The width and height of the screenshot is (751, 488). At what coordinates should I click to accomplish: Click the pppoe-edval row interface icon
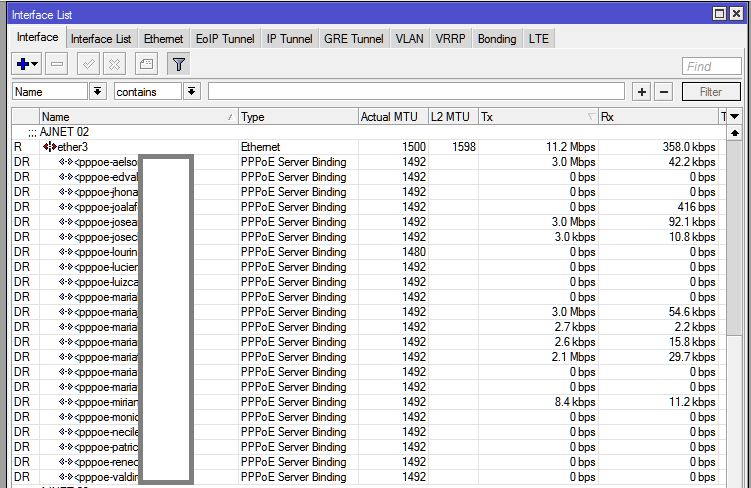point(66,177)
